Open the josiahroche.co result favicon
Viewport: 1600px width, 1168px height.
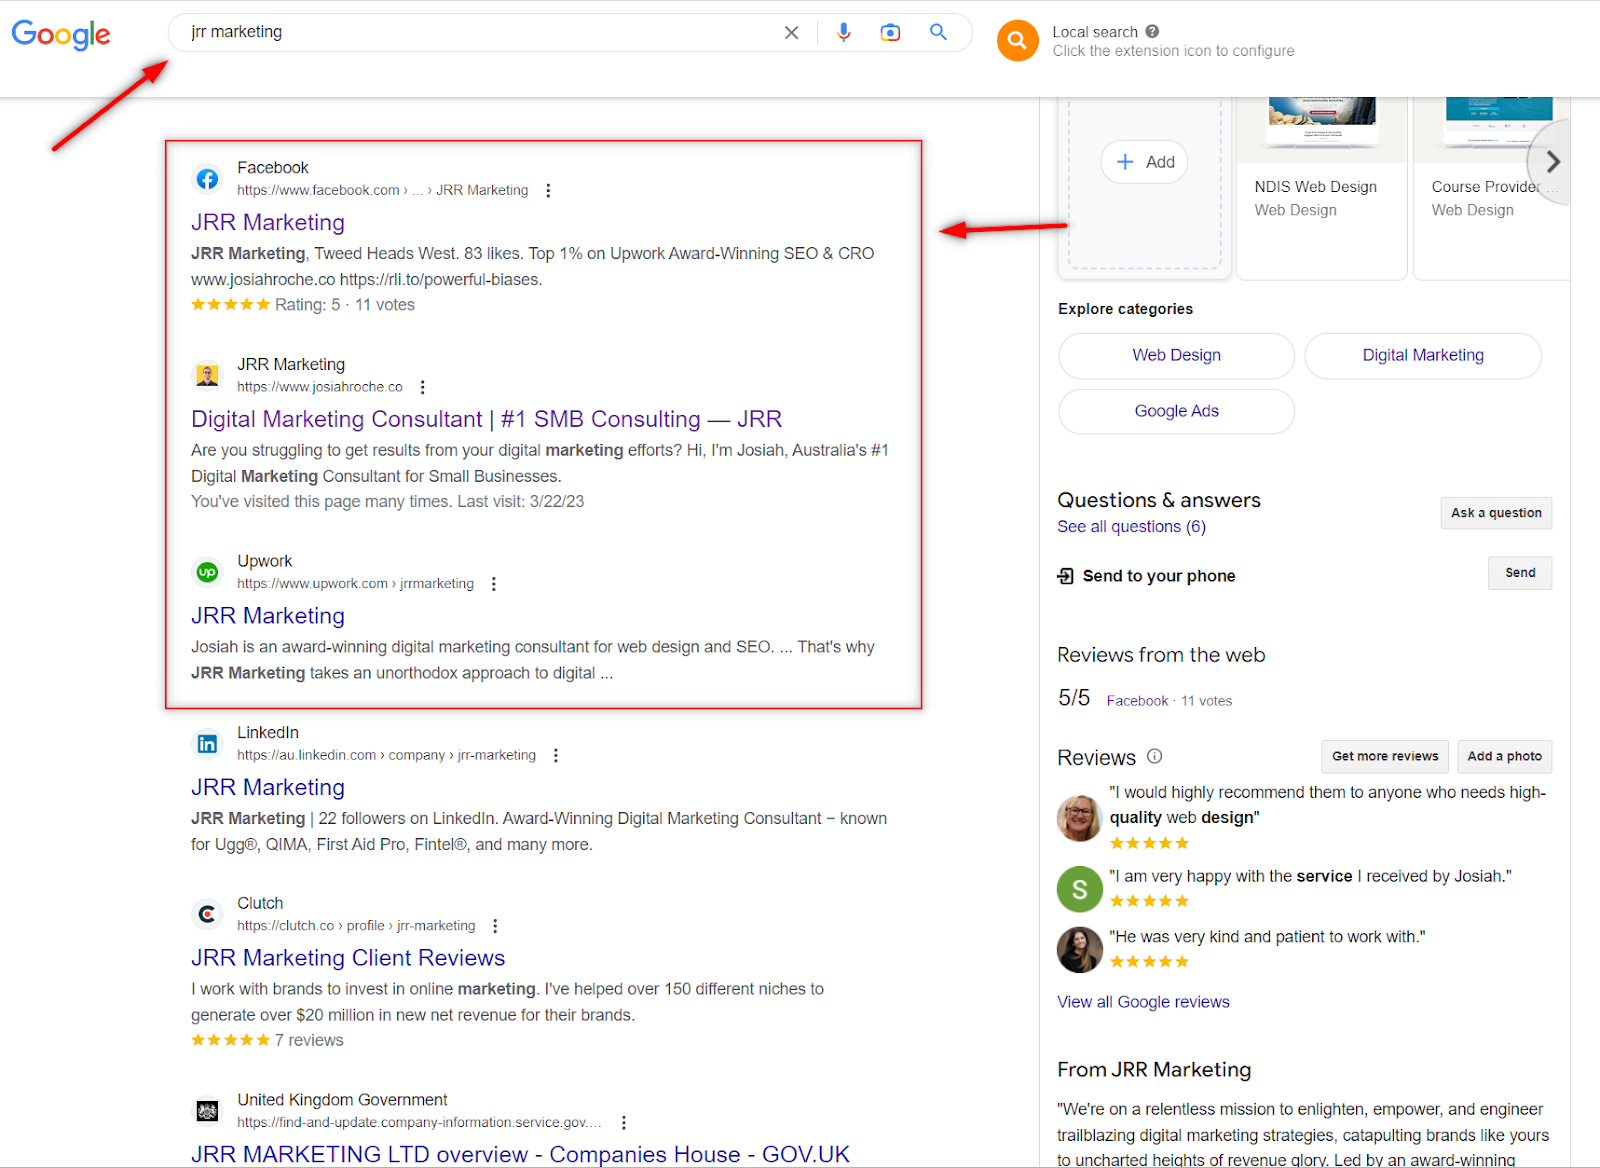(x=207, y=376)
